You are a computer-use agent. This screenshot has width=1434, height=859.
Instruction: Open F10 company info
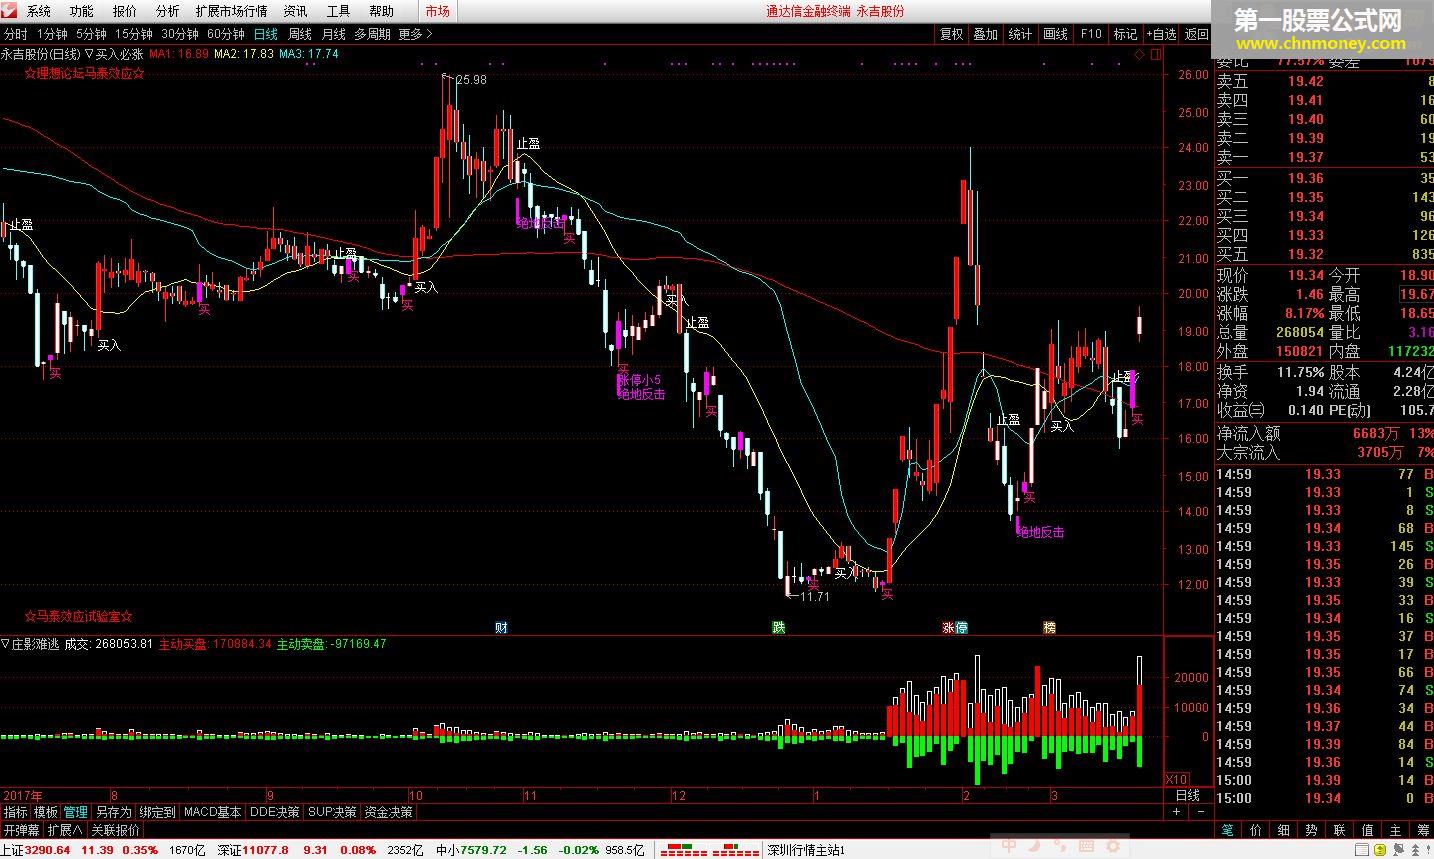[1091, 33]
